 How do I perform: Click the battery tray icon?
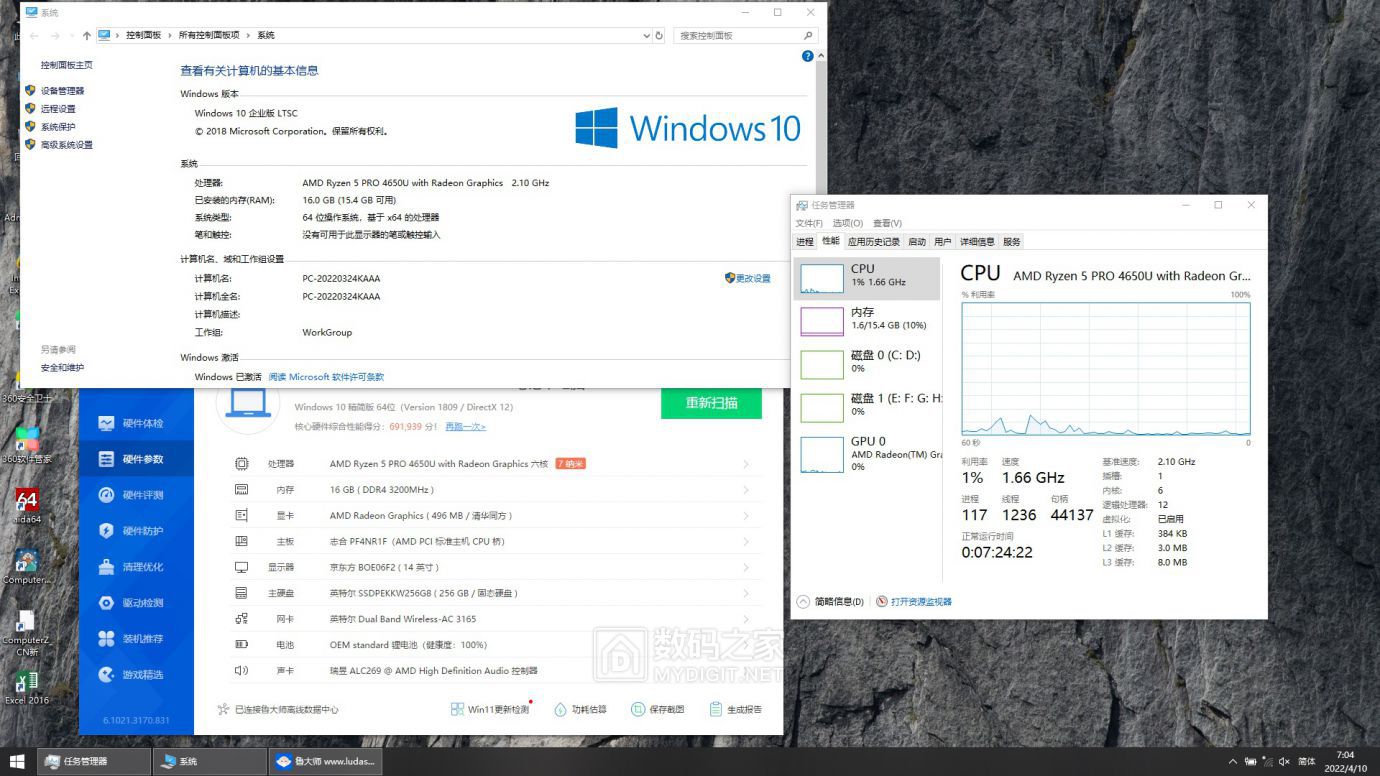tap(1250, 761)
